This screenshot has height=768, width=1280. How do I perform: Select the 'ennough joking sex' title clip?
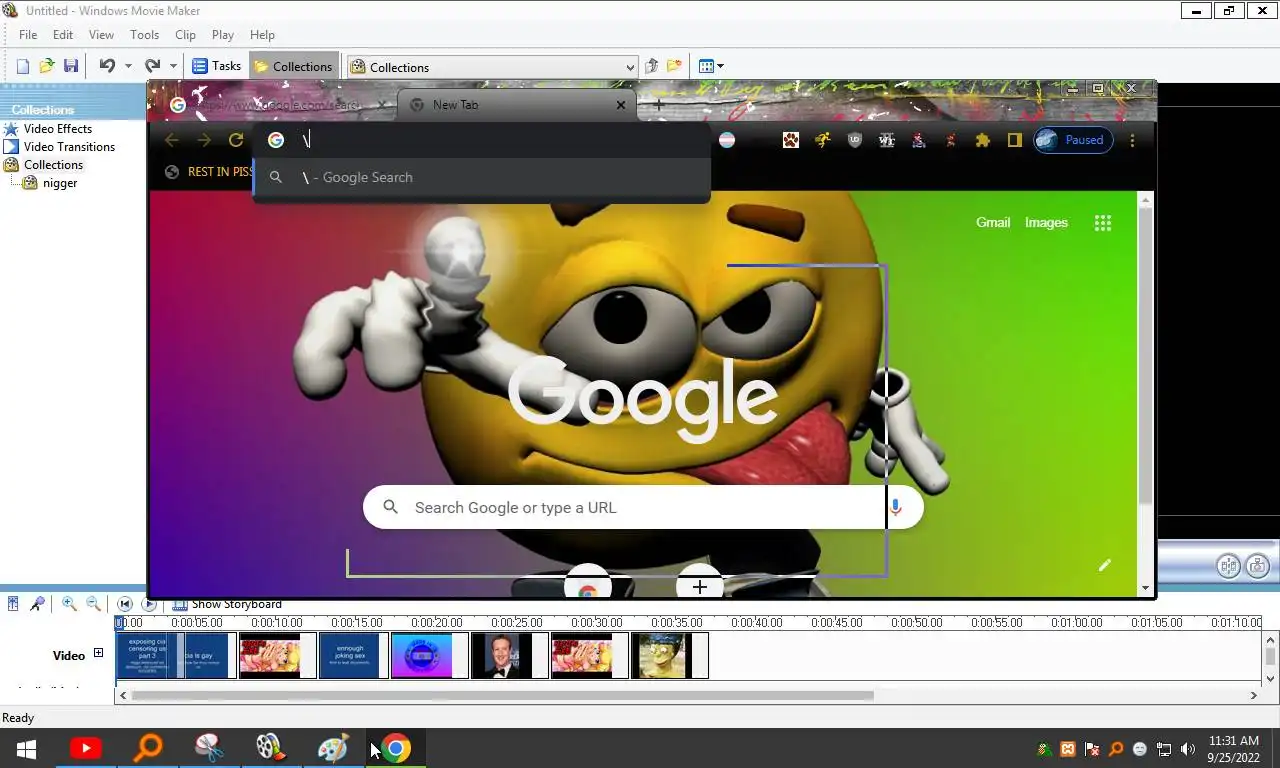353,656
